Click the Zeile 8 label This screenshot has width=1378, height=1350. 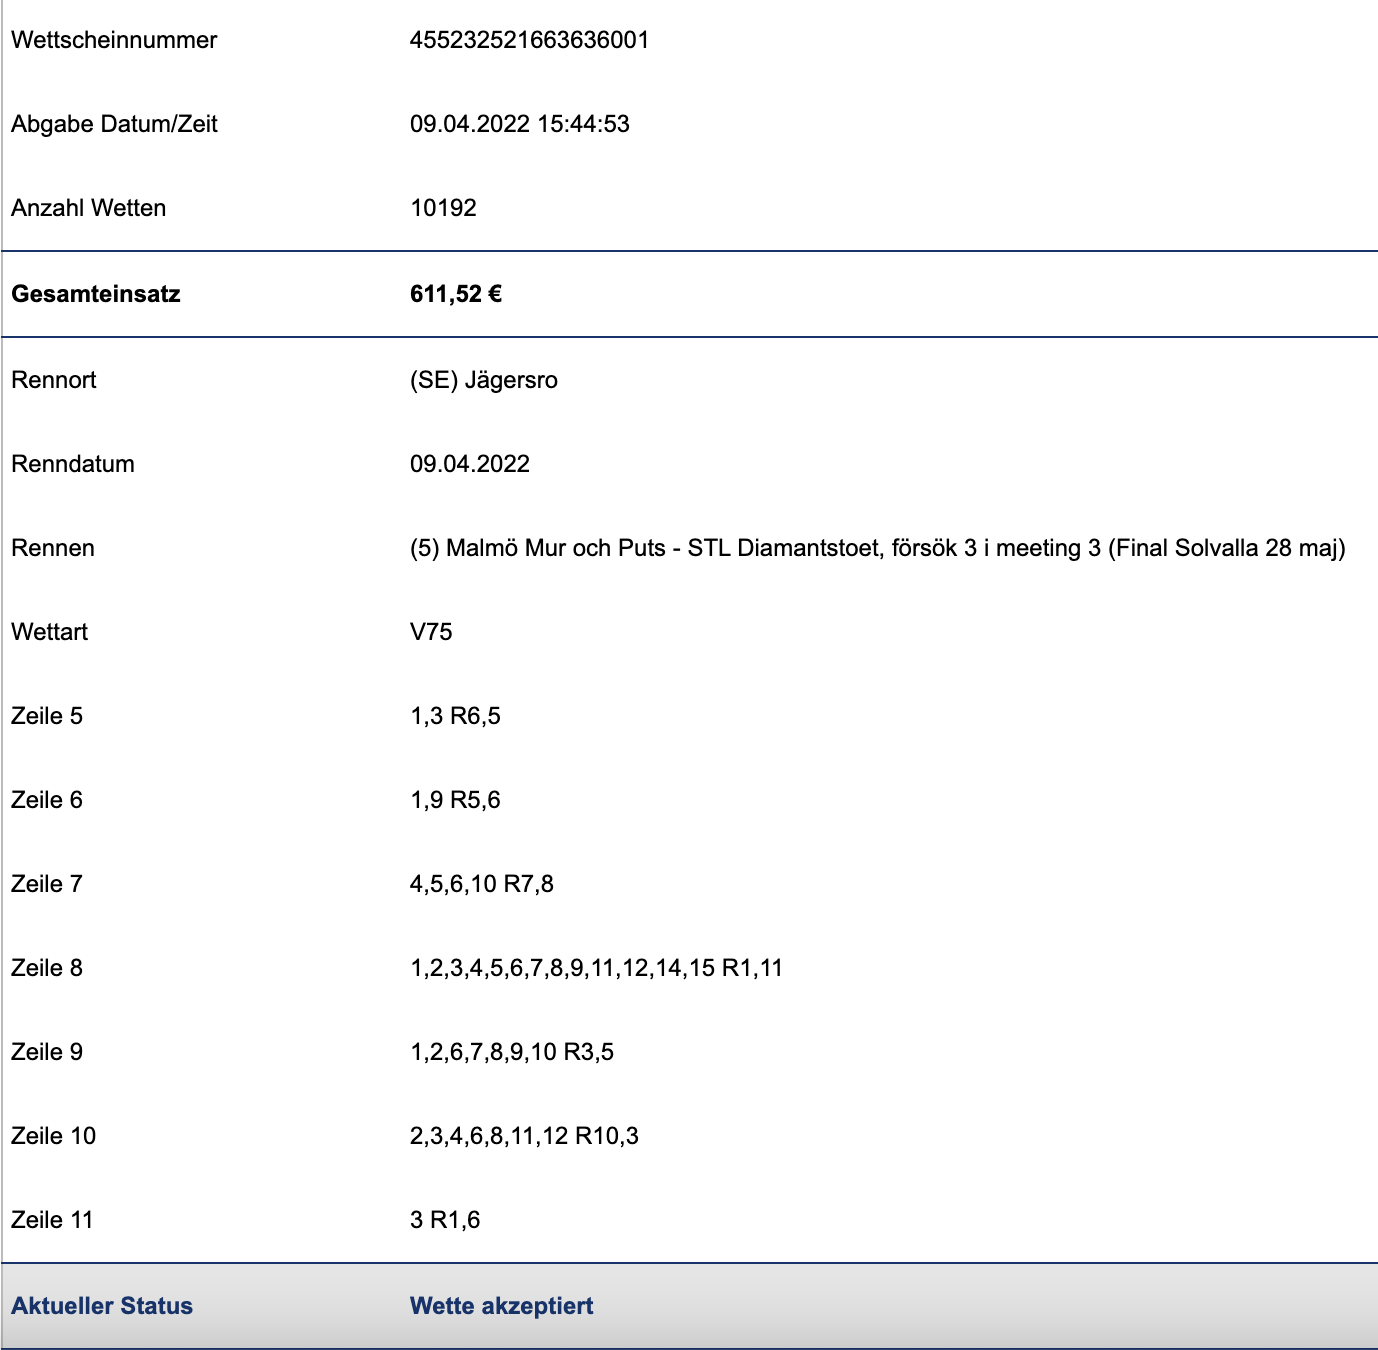point(47,968)
